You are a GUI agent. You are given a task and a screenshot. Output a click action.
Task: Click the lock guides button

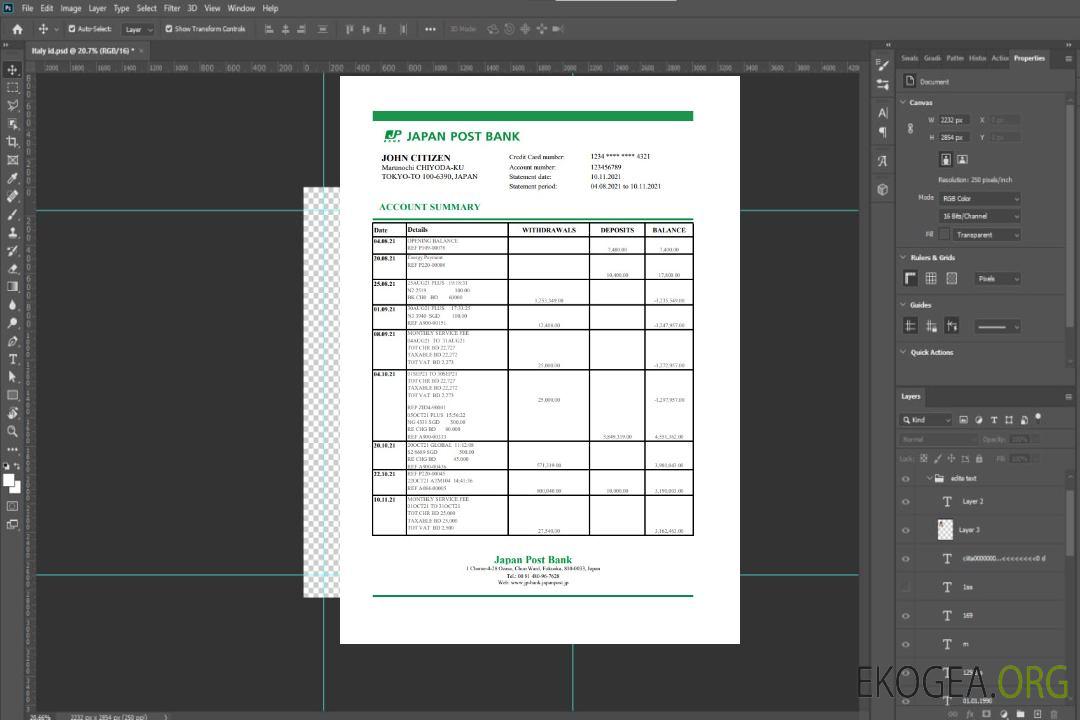coord(931,327)
